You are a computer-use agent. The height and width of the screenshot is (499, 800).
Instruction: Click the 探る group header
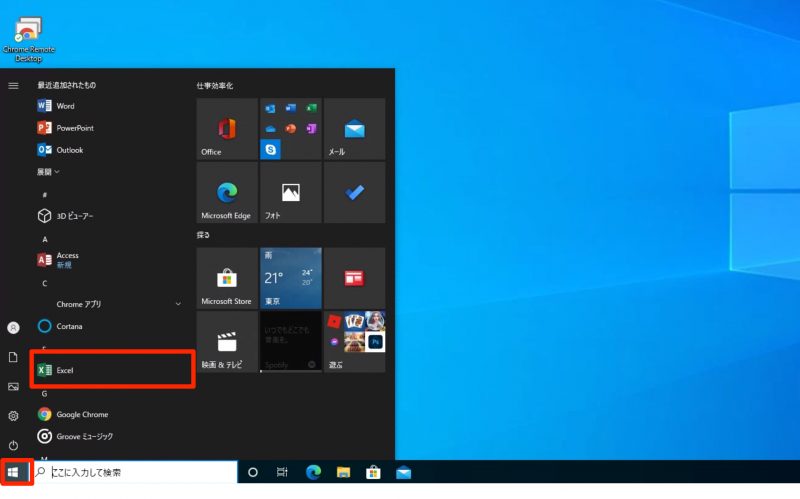point(203,235)
